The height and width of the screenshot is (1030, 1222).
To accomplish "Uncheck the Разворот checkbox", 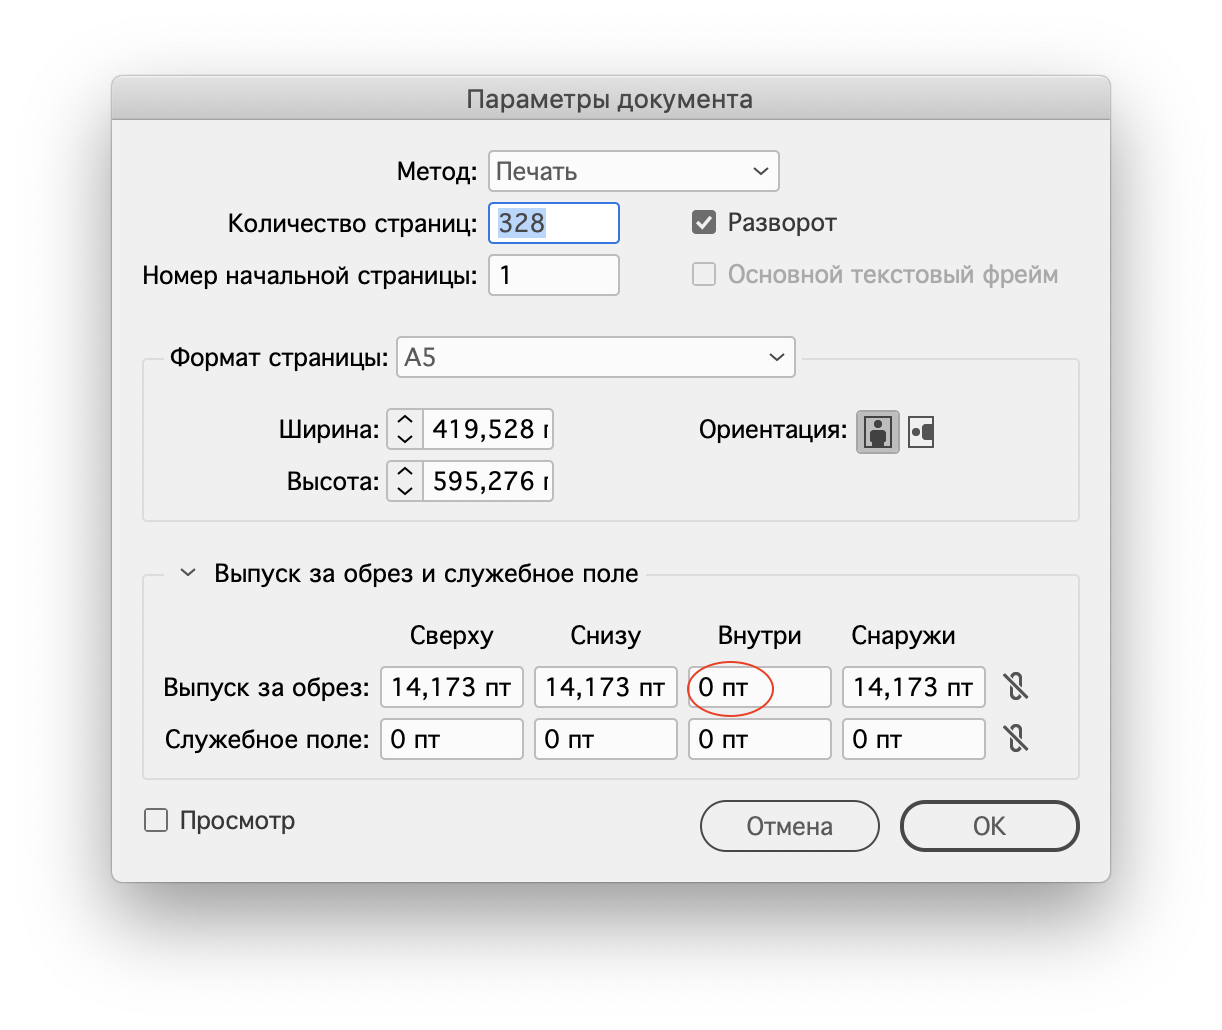I will pos(703,222).
